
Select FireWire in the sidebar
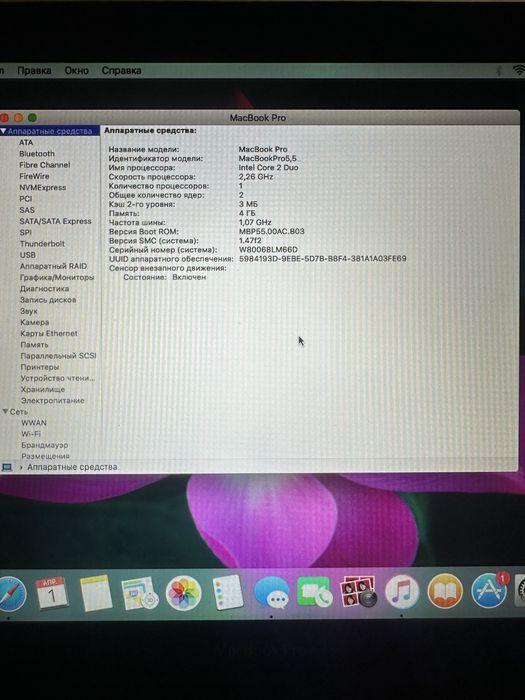pos(34,176)
